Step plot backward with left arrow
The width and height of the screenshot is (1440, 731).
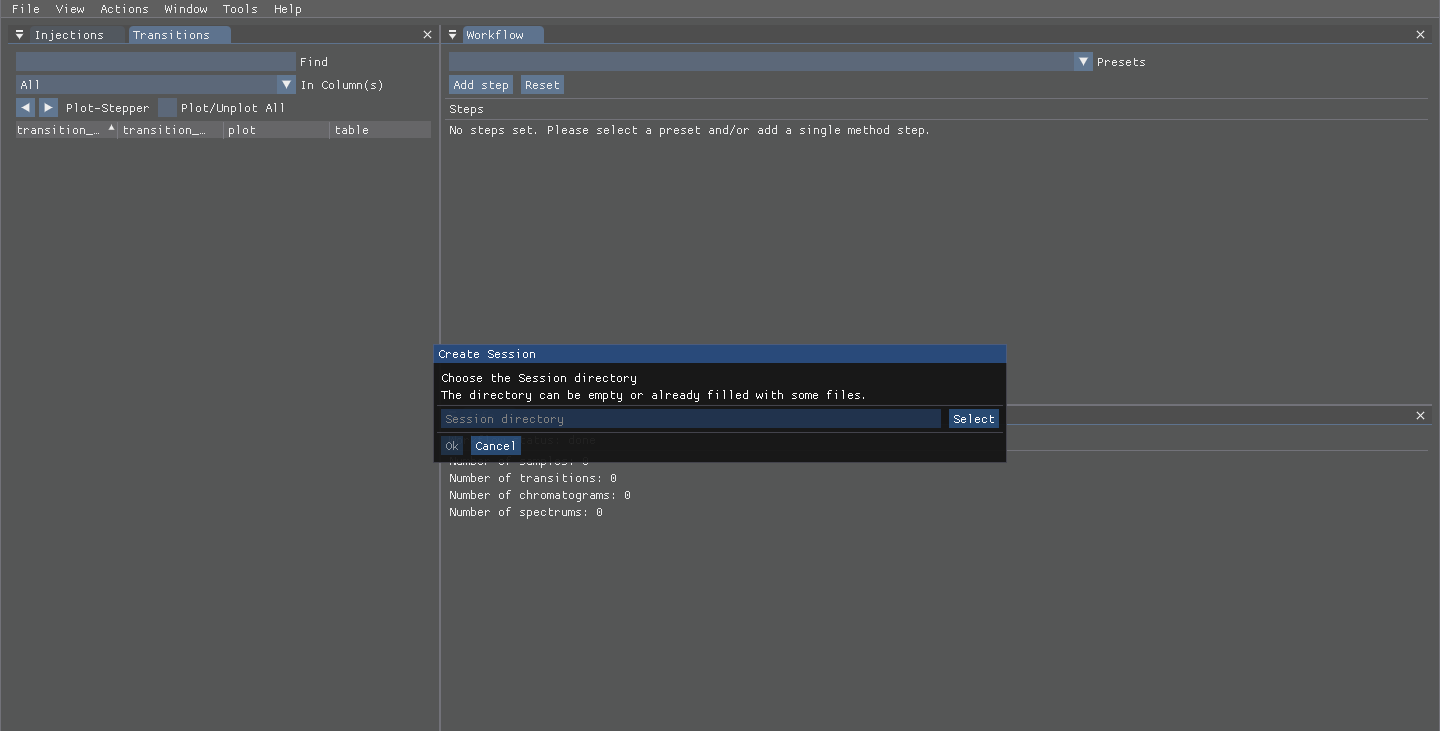coord(25,108)
